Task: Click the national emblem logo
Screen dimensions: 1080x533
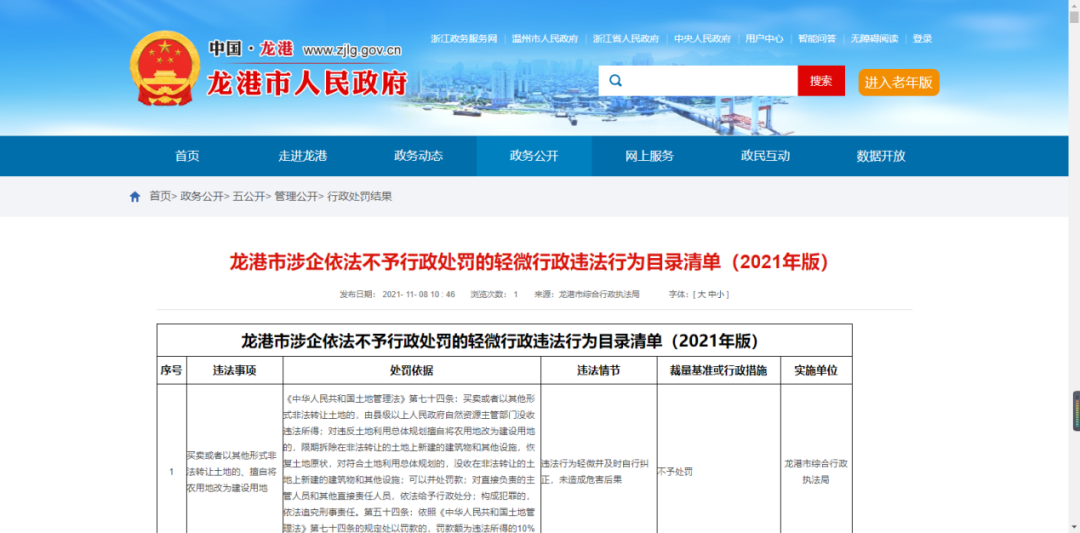Action: 165,68
